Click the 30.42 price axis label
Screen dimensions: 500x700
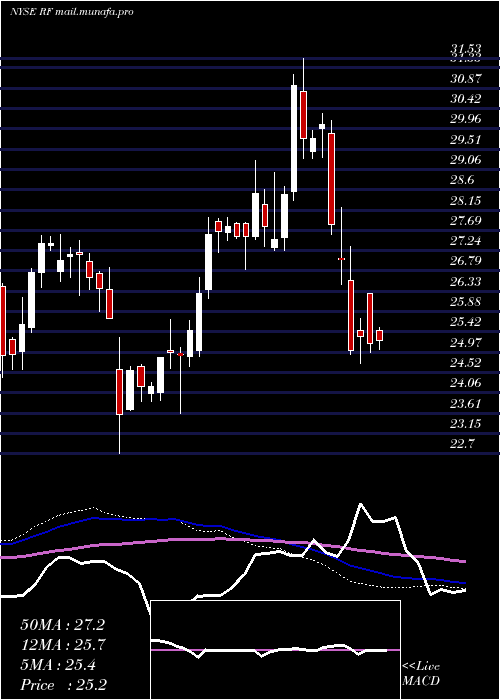[x=466, y=99]
